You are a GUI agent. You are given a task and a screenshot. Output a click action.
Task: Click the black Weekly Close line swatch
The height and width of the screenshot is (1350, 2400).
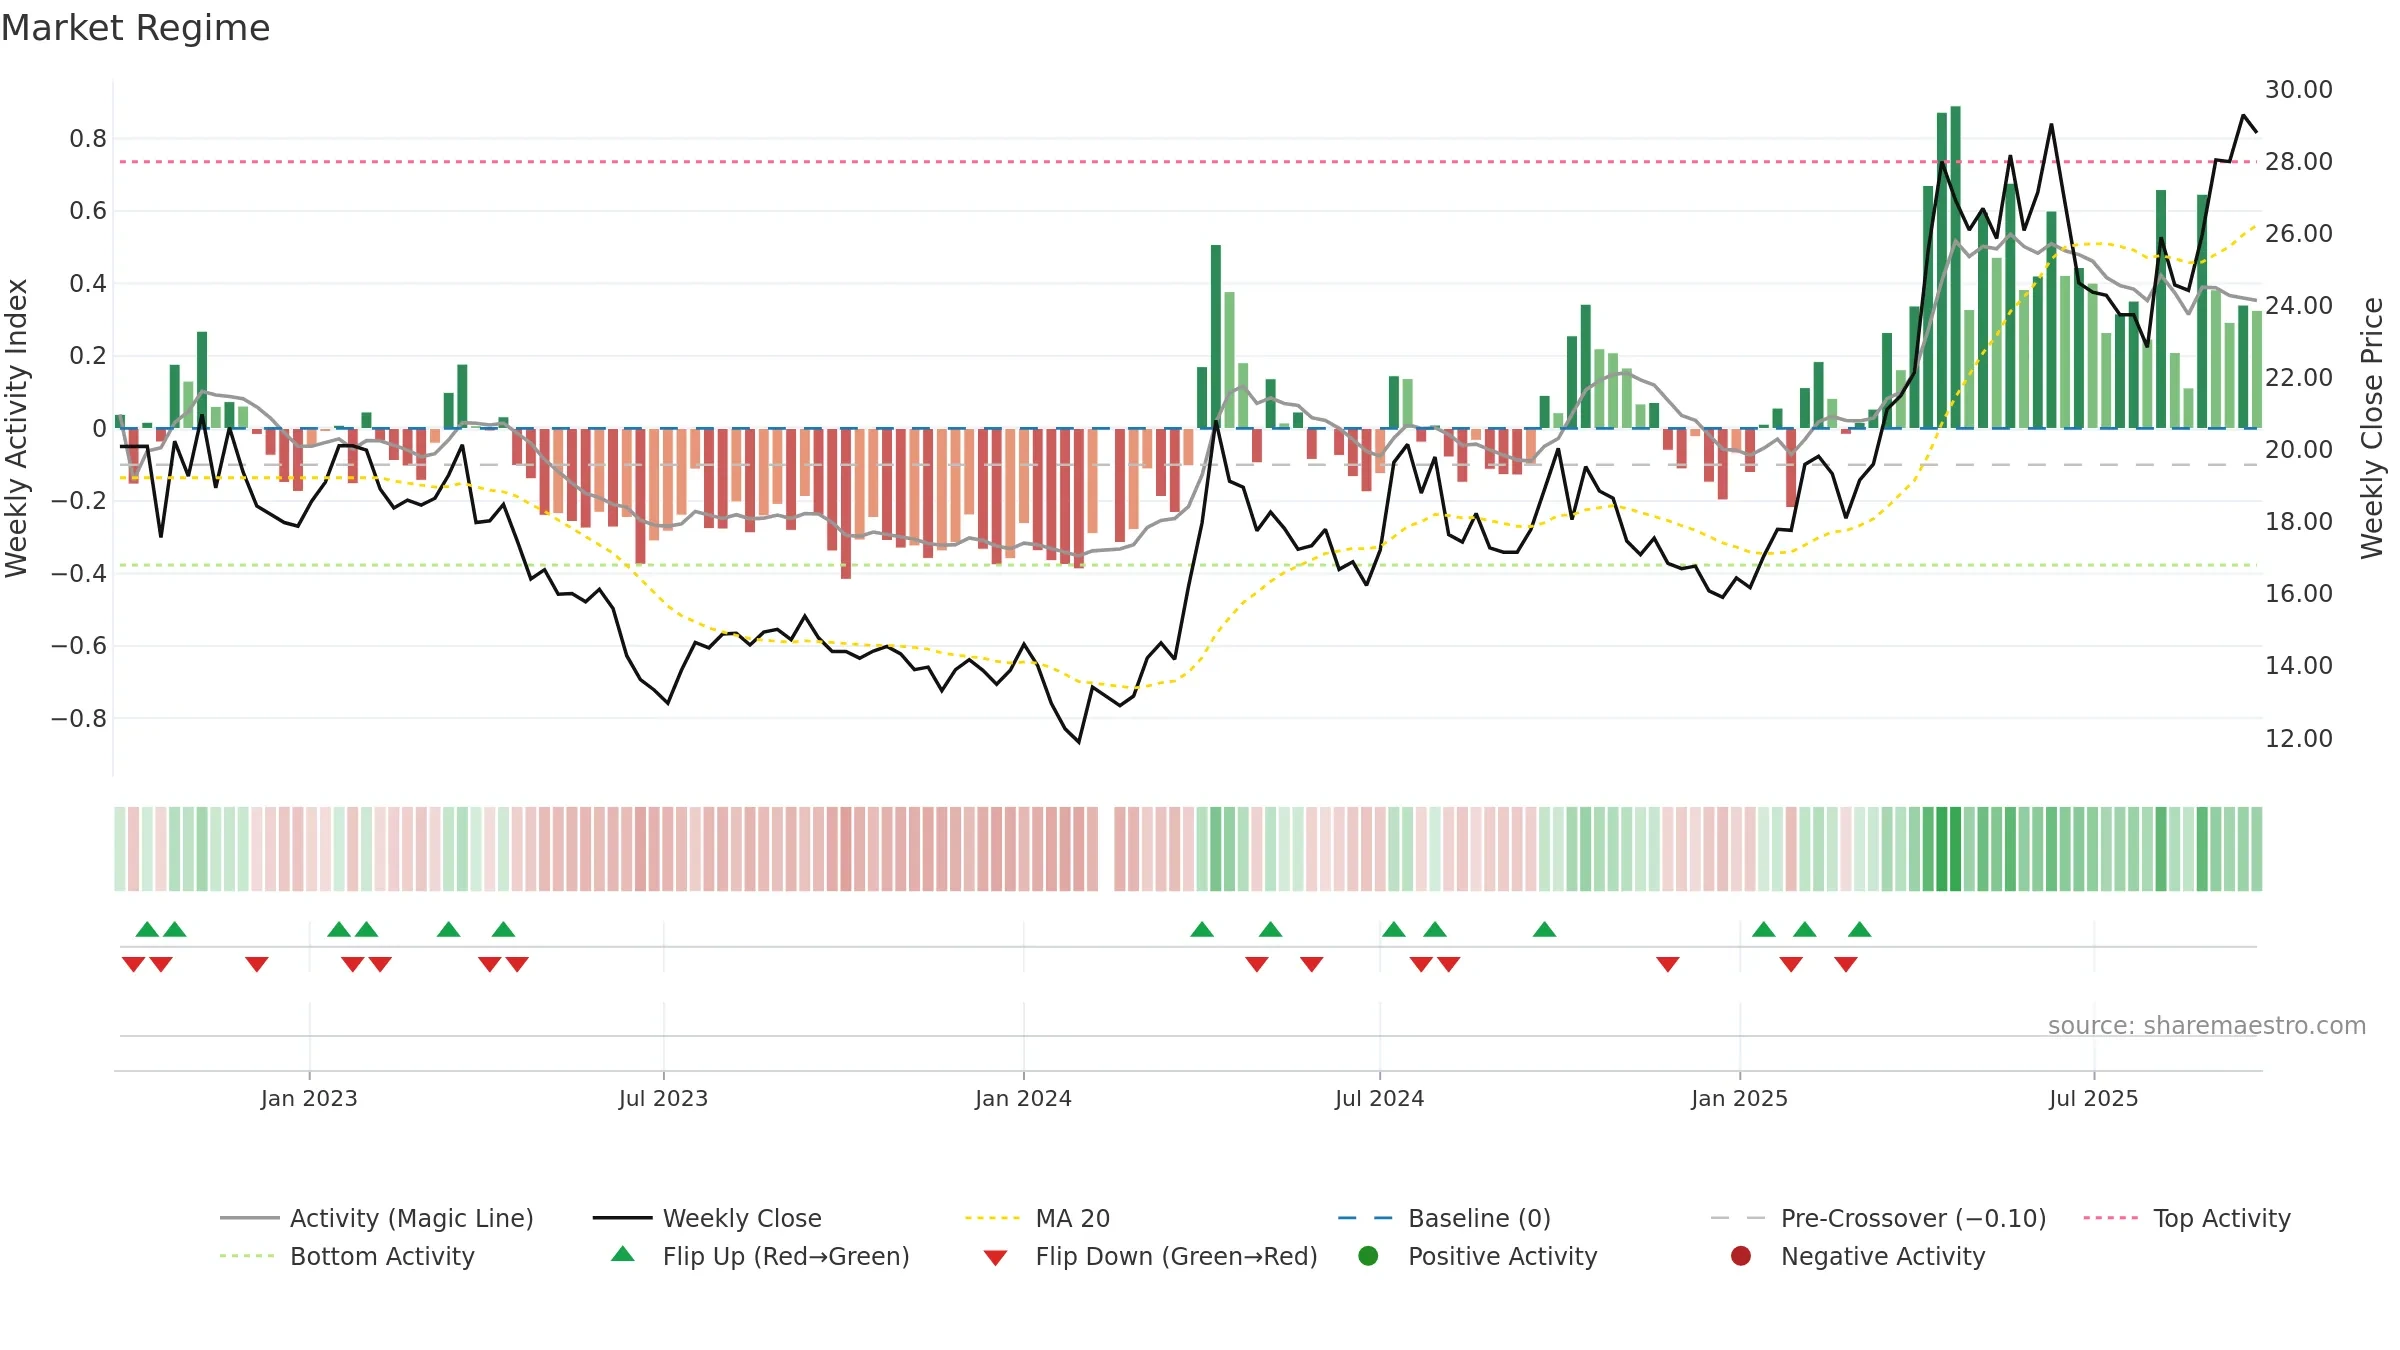pyautogui.click(x=622, y=1218)
